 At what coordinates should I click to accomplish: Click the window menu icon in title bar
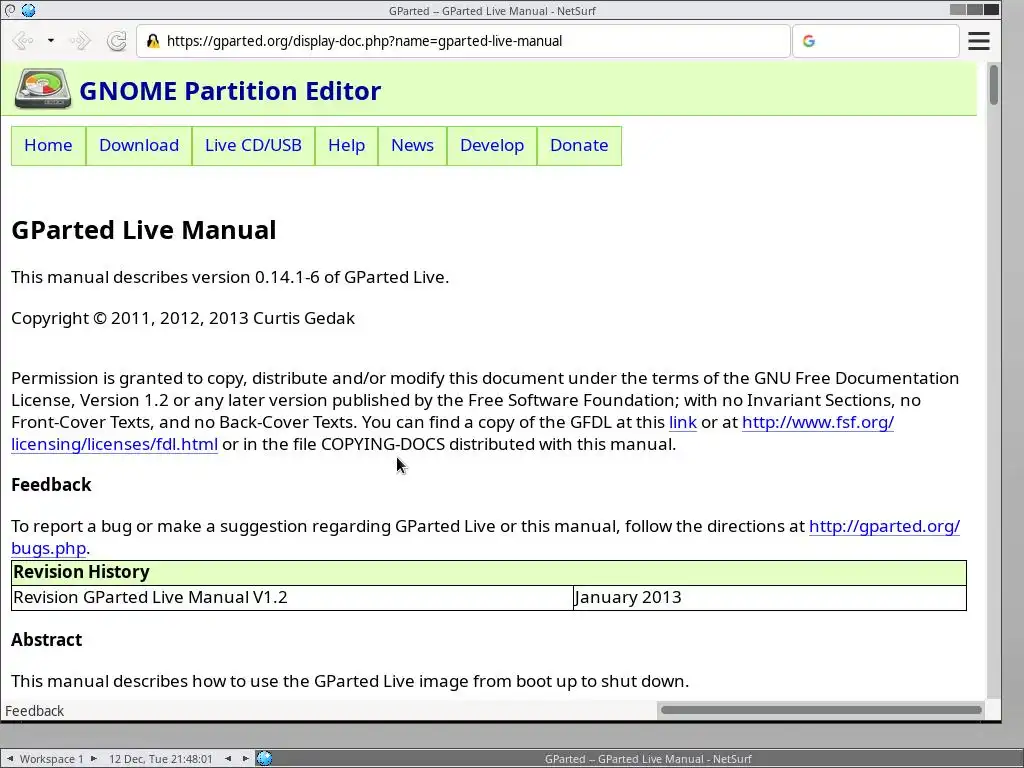[x=10, y=10]
